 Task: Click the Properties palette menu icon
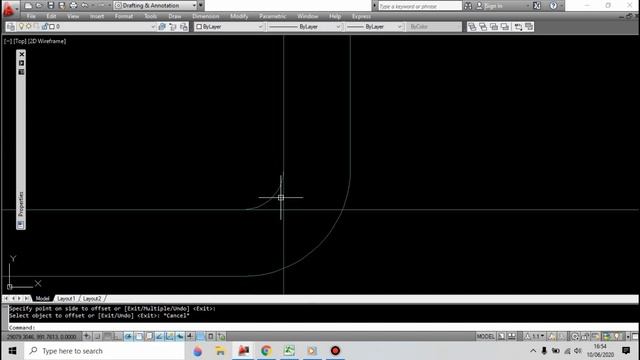(x=21, y=72)
